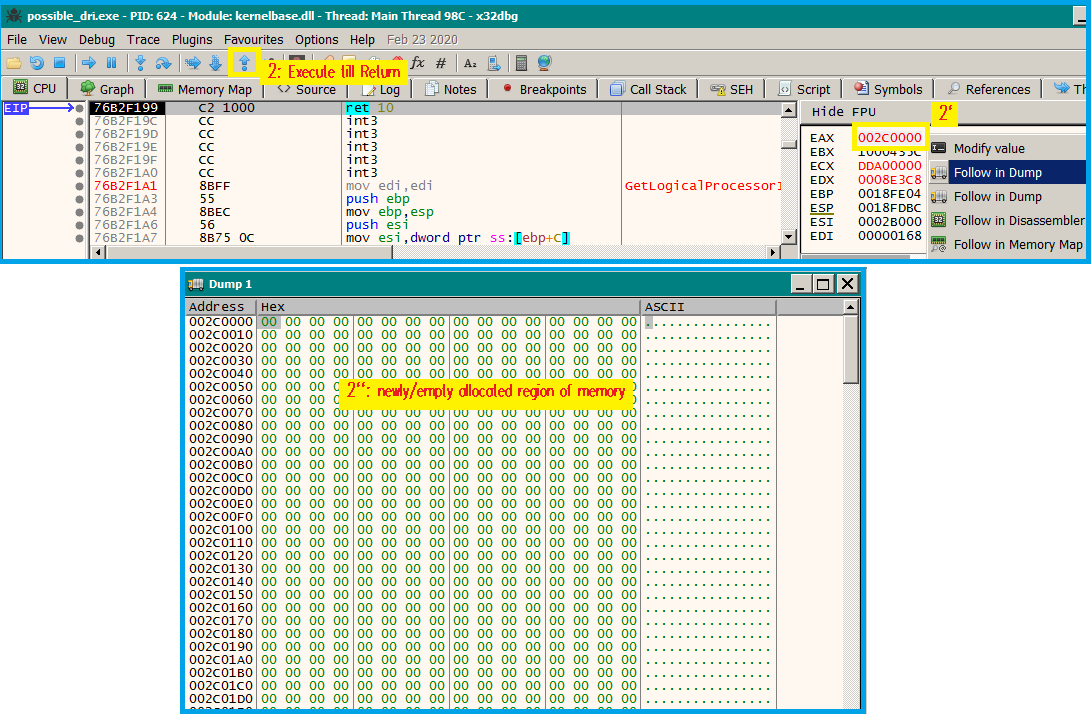
Task: Click the Step Into toolbar icon
Action: [140, 63]
